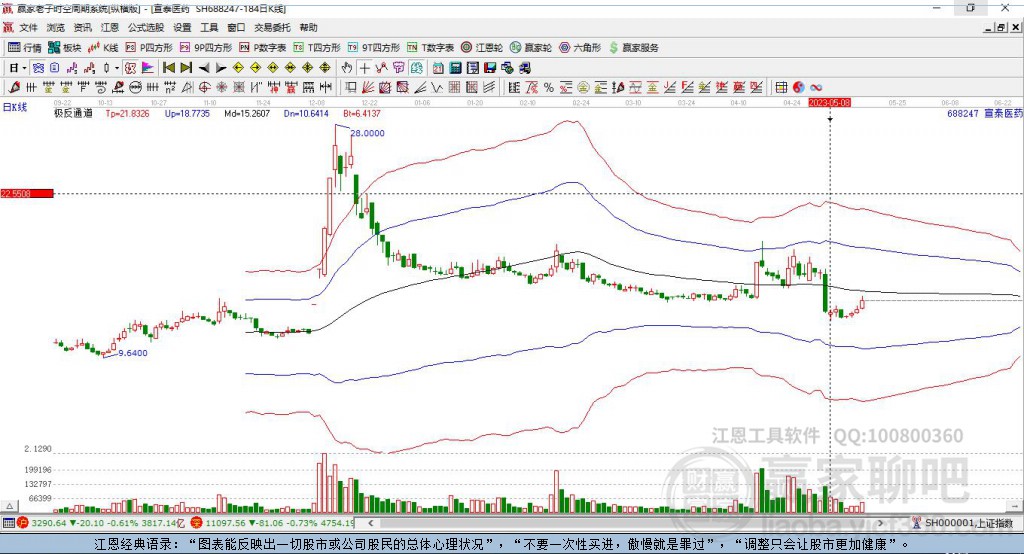Switch to the K线 chart view
Viewport: 1024px width, 554px height.
click(x=103, y=48)
